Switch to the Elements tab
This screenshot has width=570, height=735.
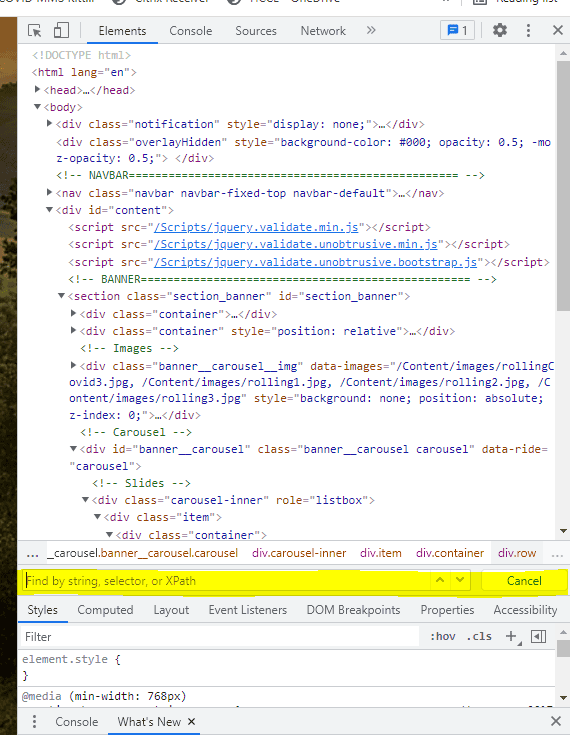click(x=122, y=31)
